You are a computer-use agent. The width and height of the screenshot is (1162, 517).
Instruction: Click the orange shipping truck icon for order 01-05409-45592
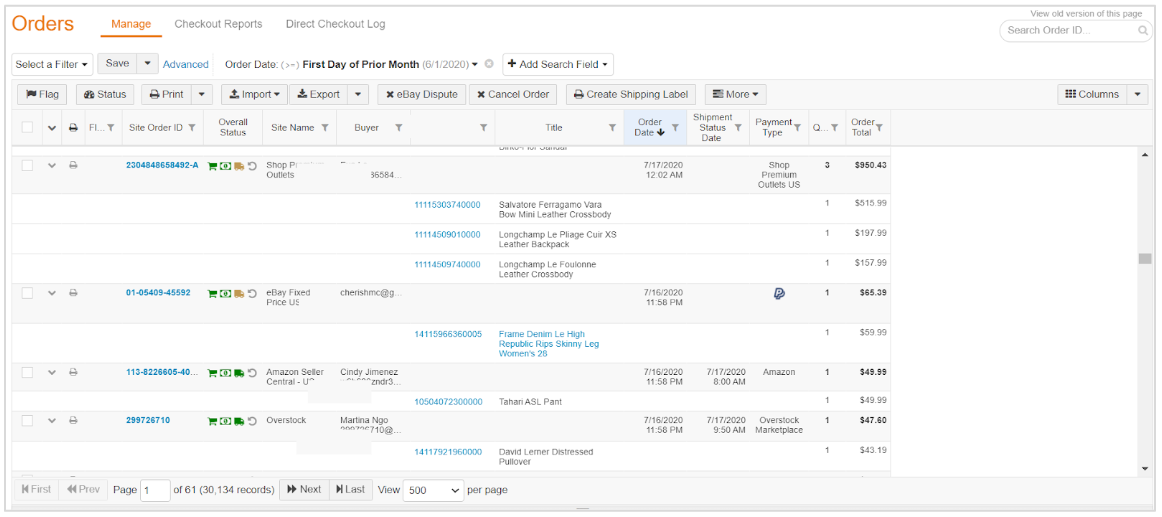point(239,293)
